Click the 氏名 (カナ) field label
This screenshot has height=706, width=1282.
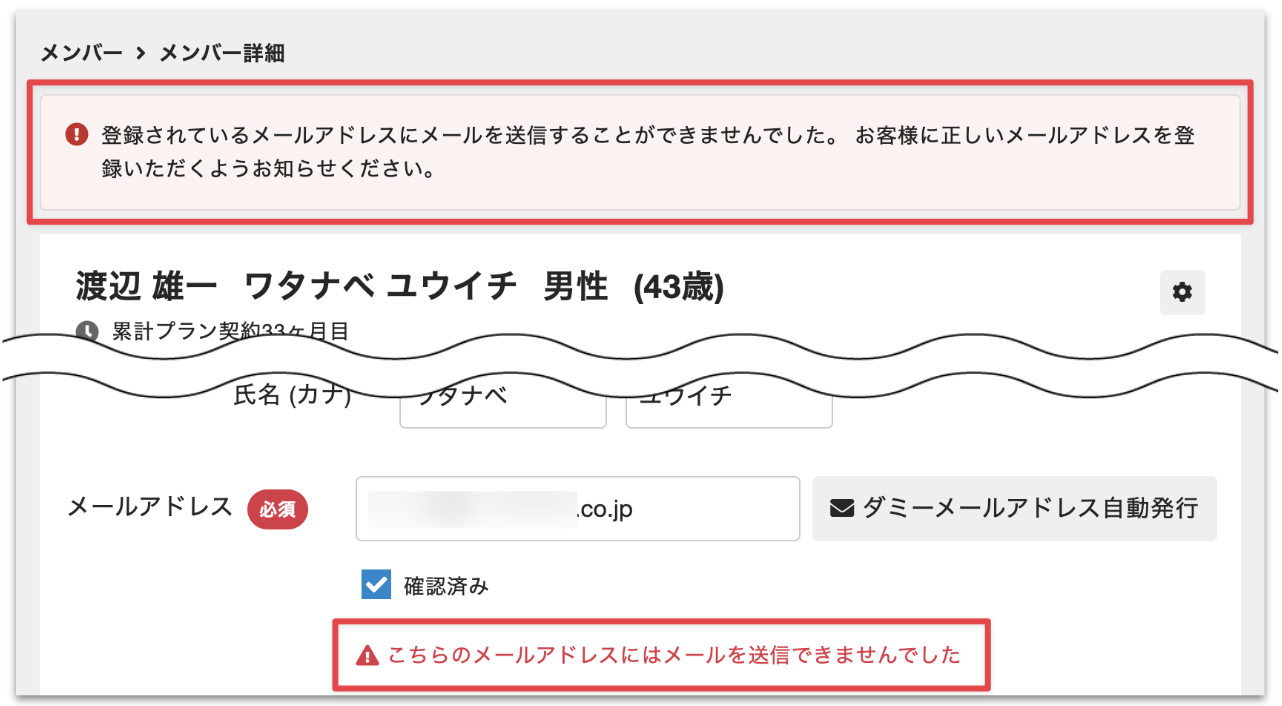(x=291, y=396)
